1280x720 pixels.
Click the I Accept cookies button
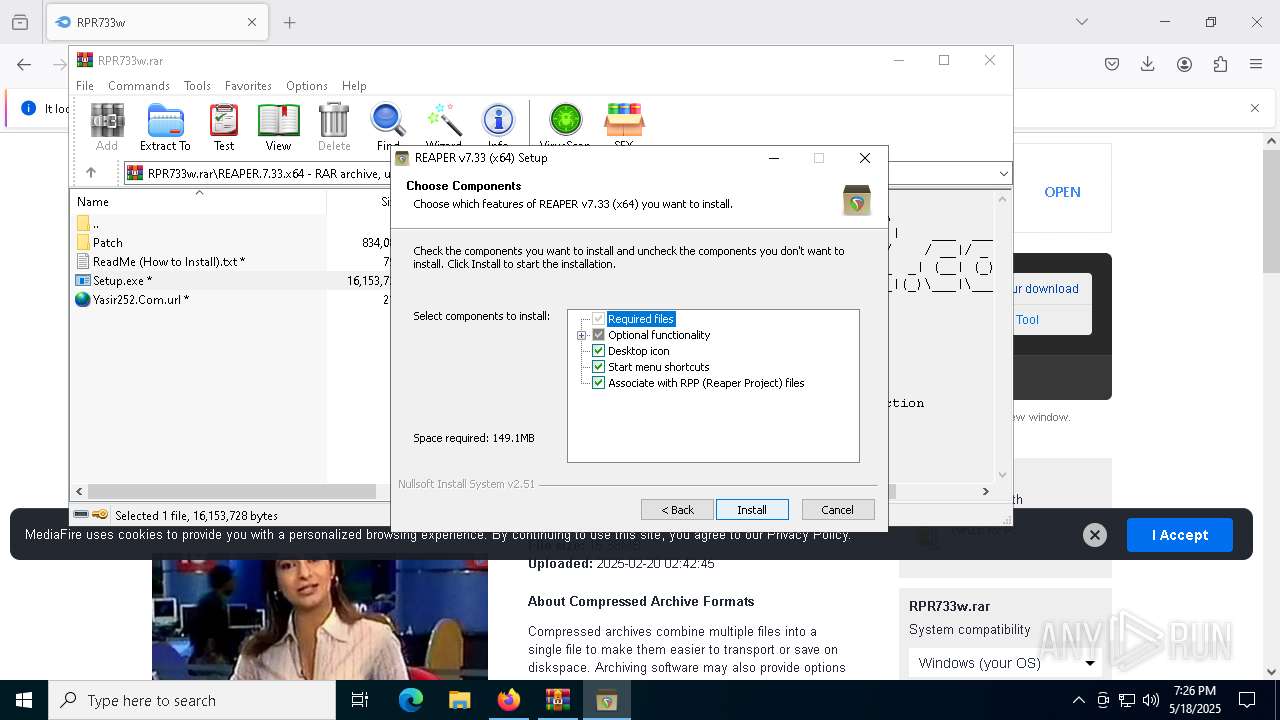pos(1180,535)
